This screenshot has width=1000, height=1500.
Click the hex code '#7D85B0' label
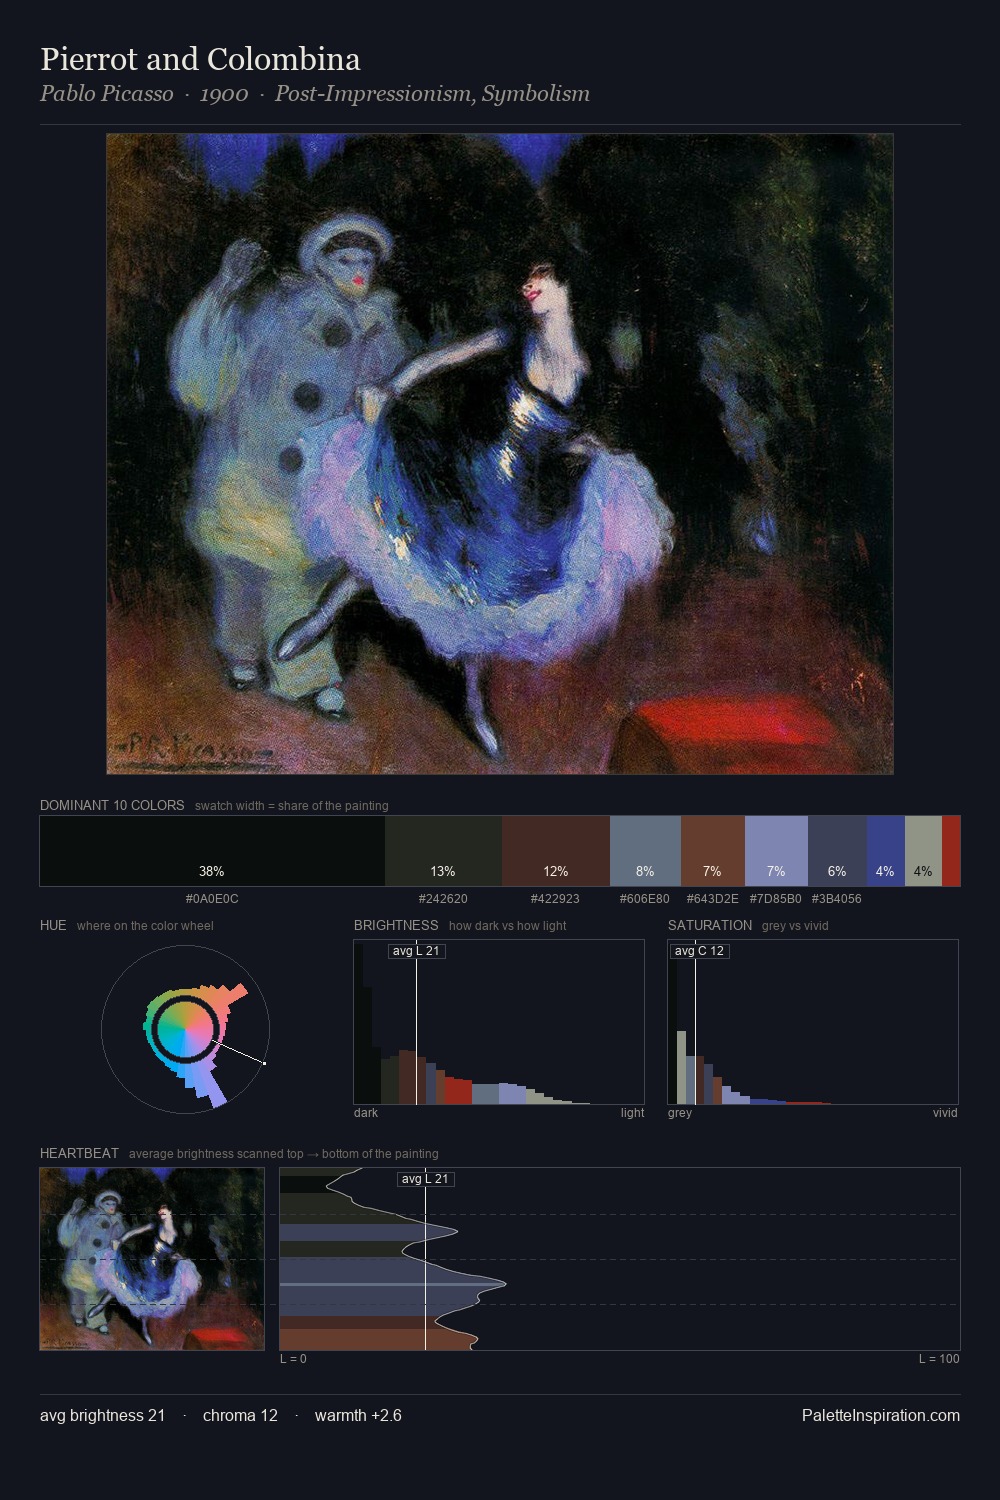click(x=776, y=899)
